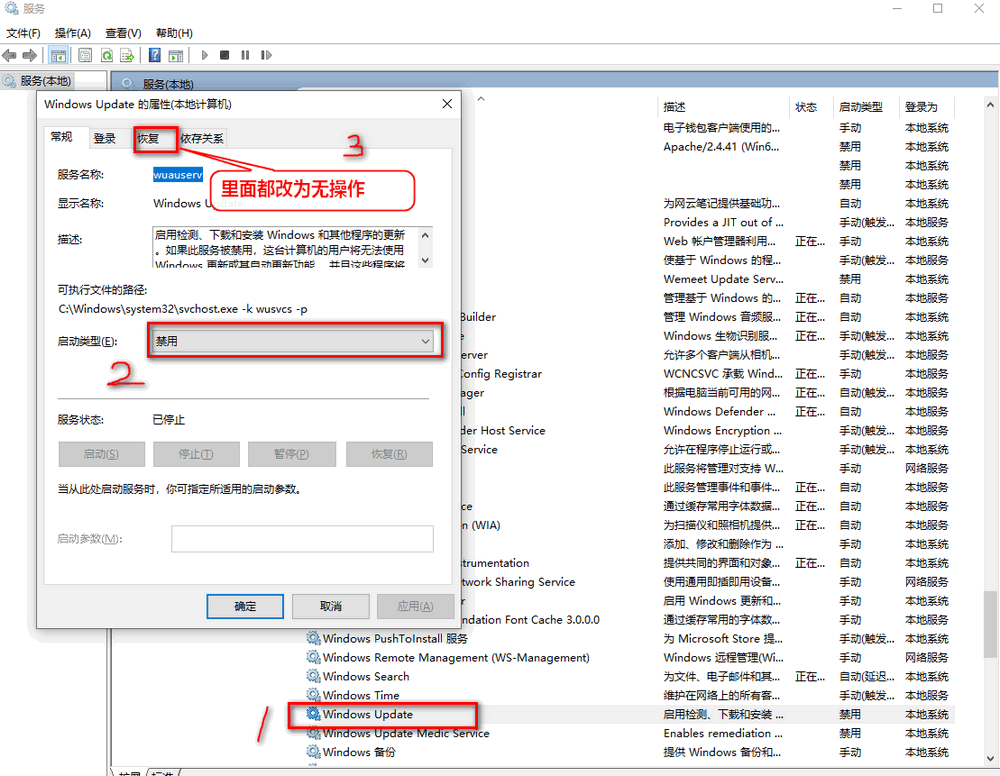1000x776 pixels.
Task: Select the Windows Remote Management (WS-Management) row
Action: click(x=630, y=657)
